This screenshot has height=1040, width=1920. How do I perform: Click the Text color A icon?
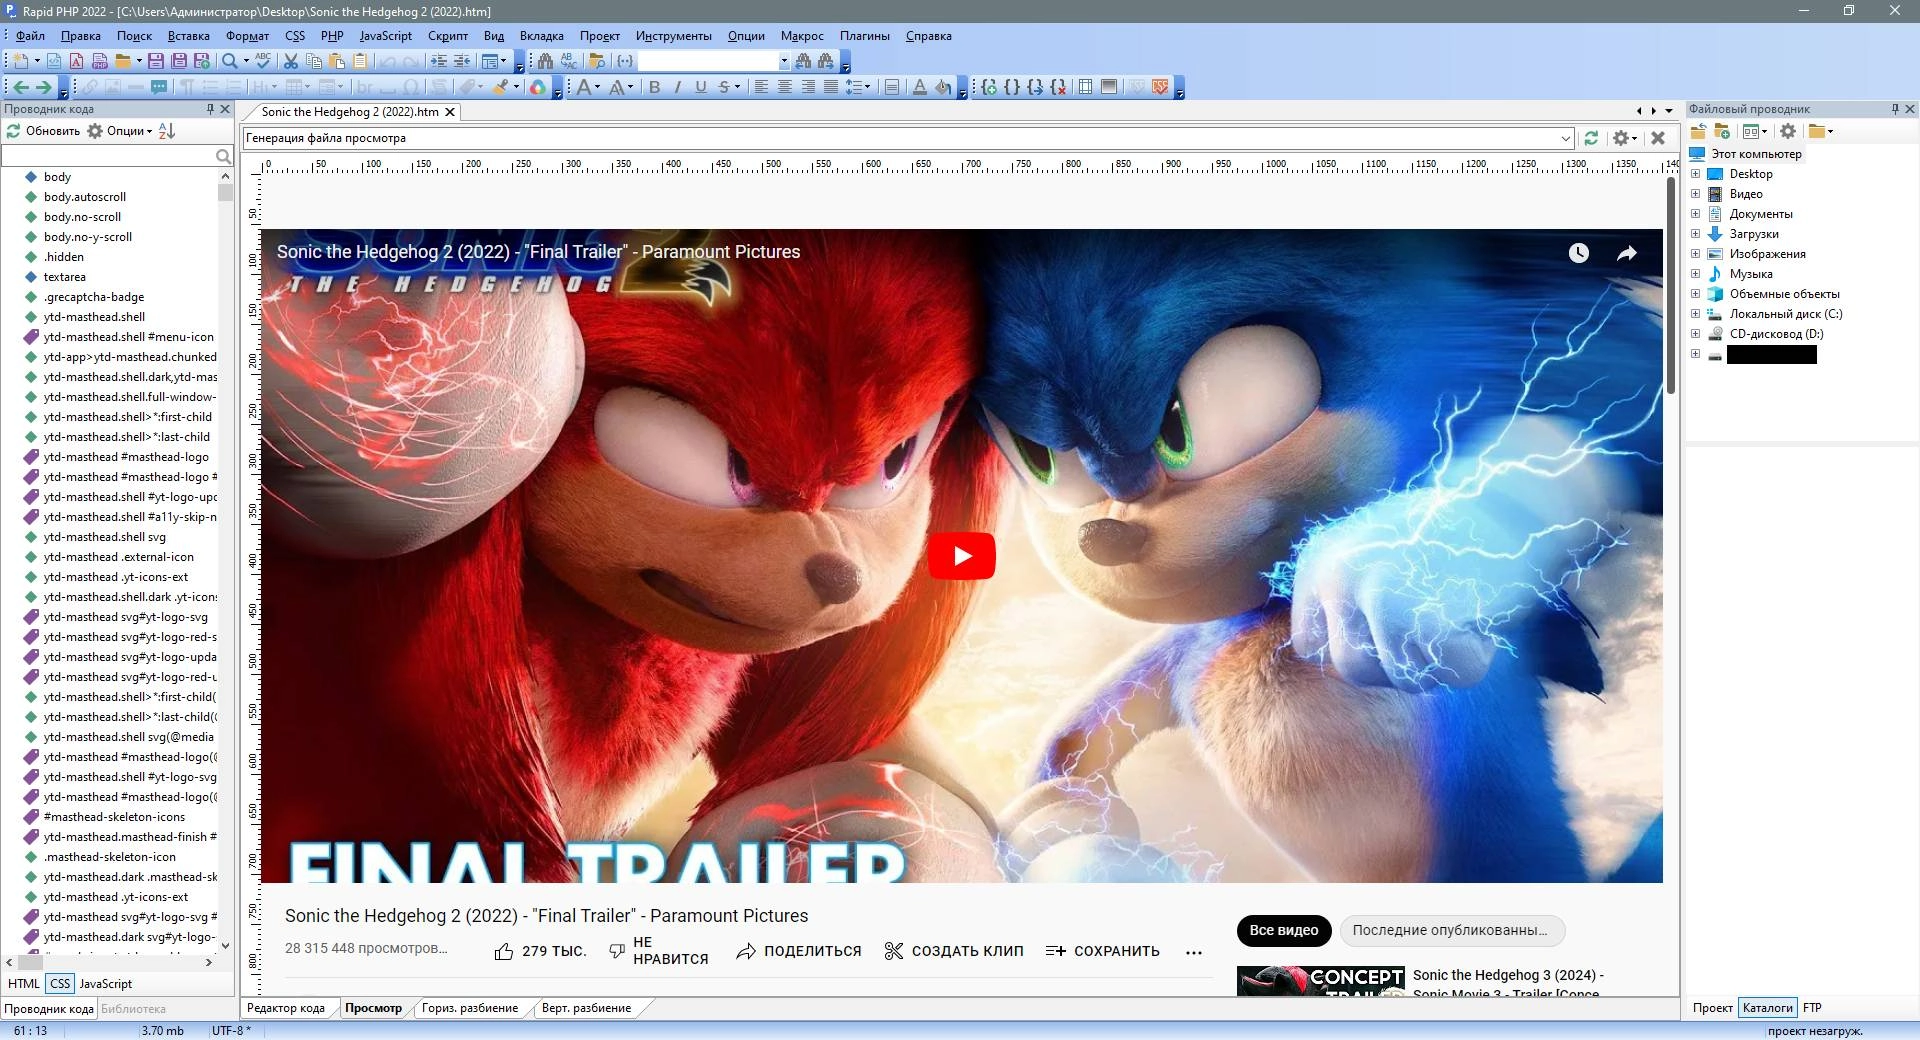click(919, 87)
